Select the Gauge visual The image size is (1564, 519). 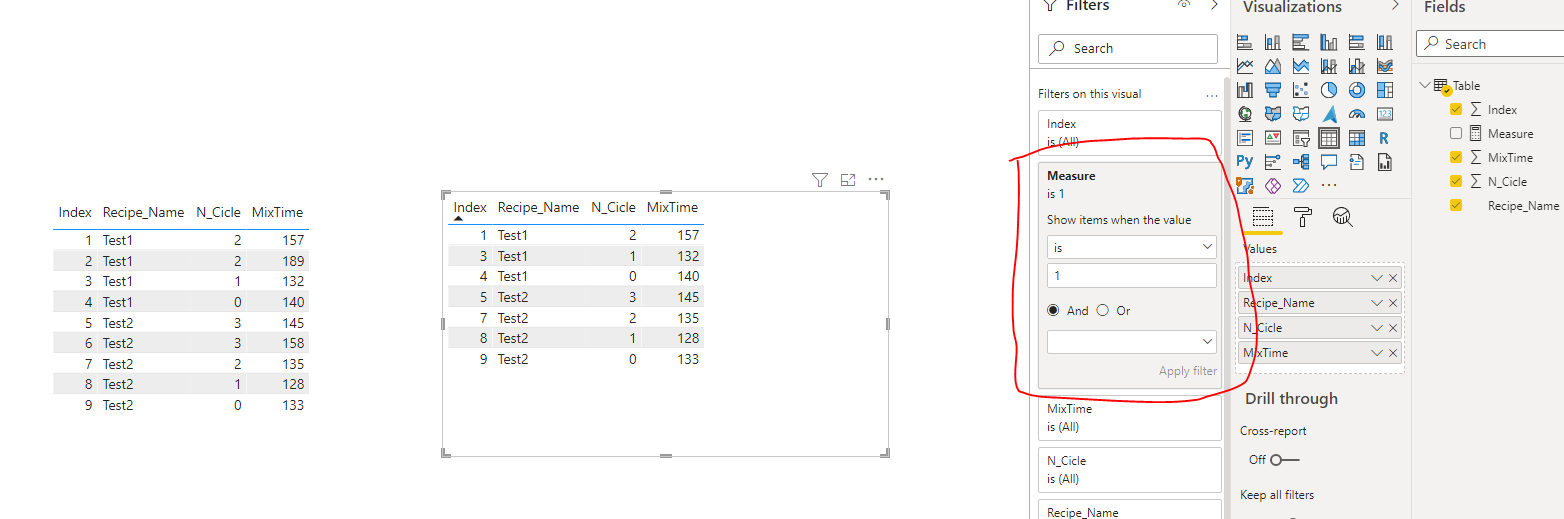pos(1357,114)
